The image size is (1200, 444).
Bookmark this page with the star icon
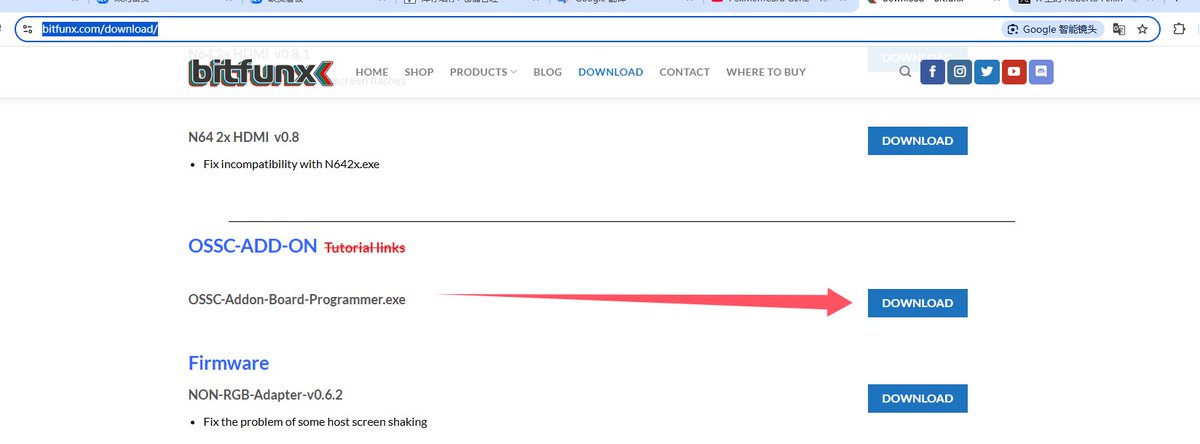point(1143,29)
